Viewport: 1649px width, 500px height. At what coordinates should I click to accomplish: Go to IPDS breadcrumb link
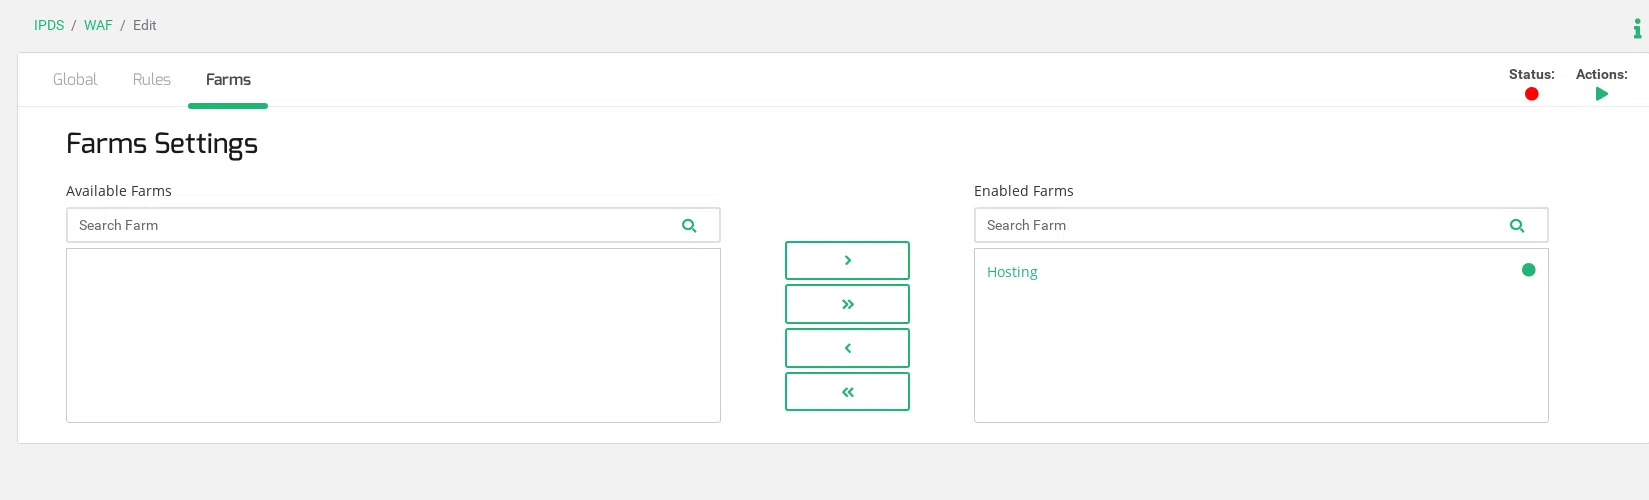pyautogui.click(x=49, y=25)
